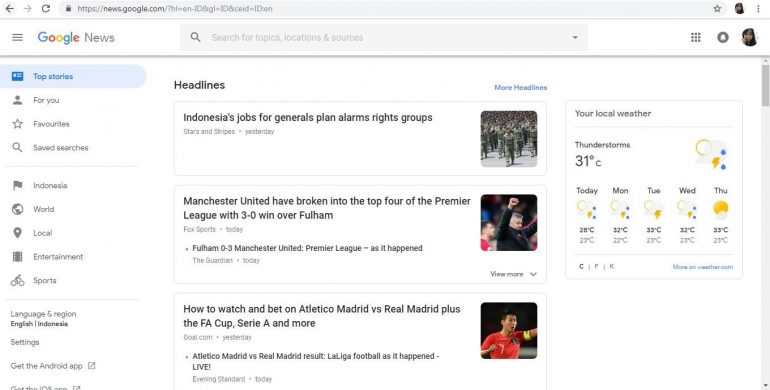Open Atletico Madrid vs Real Madrid betting headline
The width and height of the screenshot is (770, 390).
click(322, 316)
